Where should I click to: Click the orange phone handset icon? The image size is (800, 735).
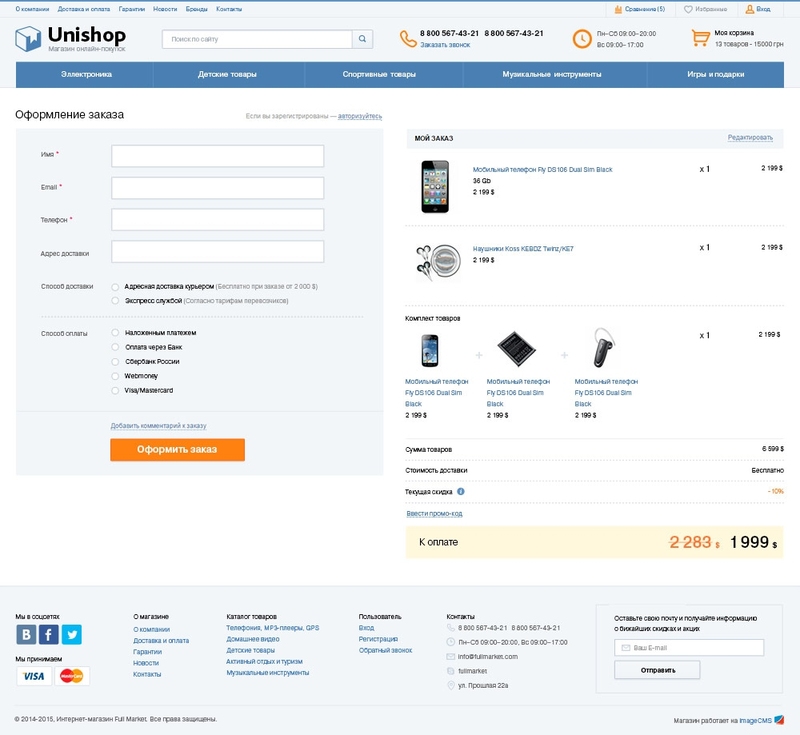[407, 39]
